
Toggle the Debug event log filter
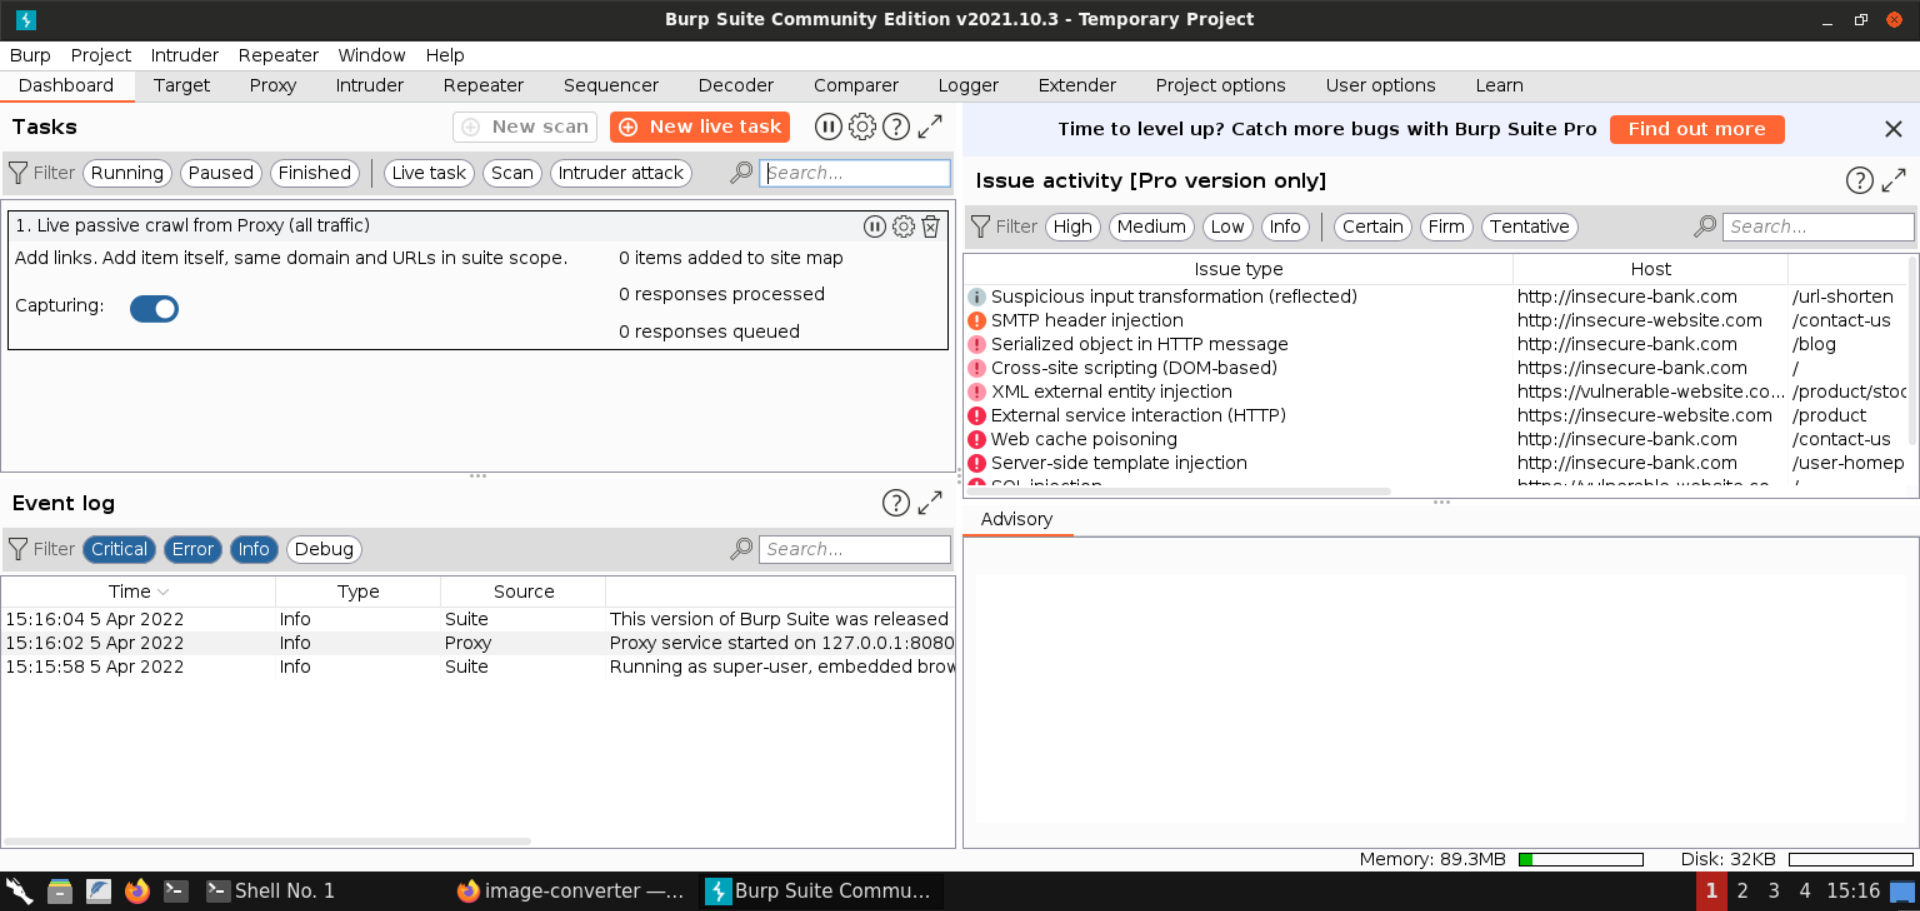click(324, 549)
